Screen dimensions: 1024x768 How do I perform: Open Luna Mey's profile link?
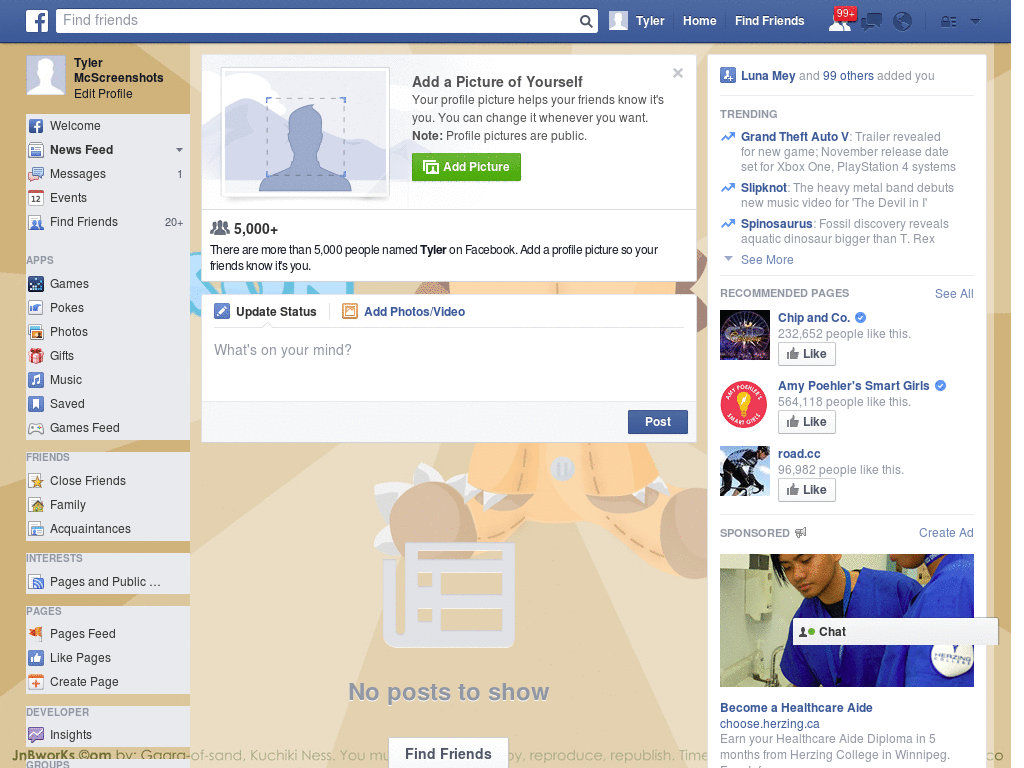click(768, 76)
